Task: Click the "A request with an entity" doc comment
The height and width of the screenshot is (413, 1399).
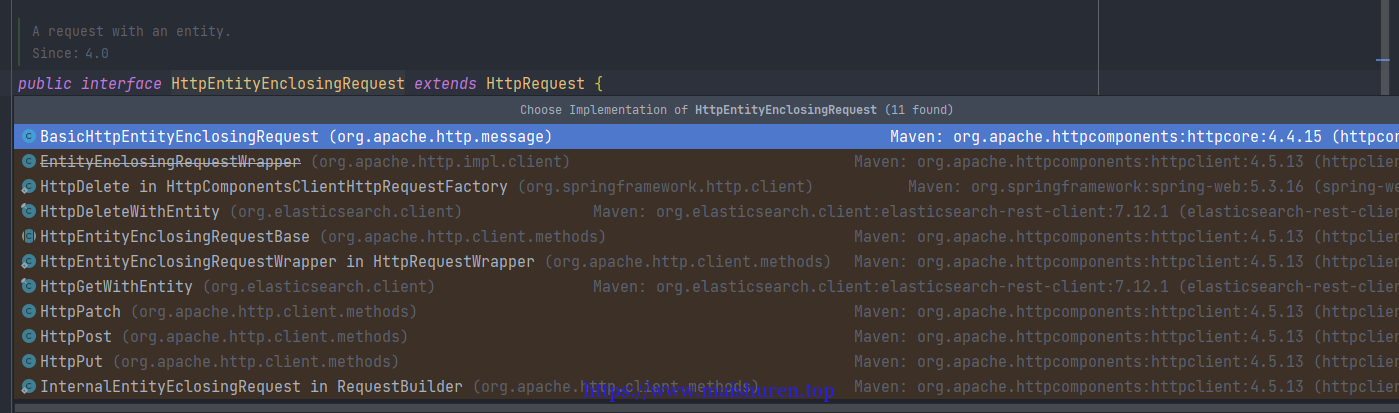Action: [131, 32]
